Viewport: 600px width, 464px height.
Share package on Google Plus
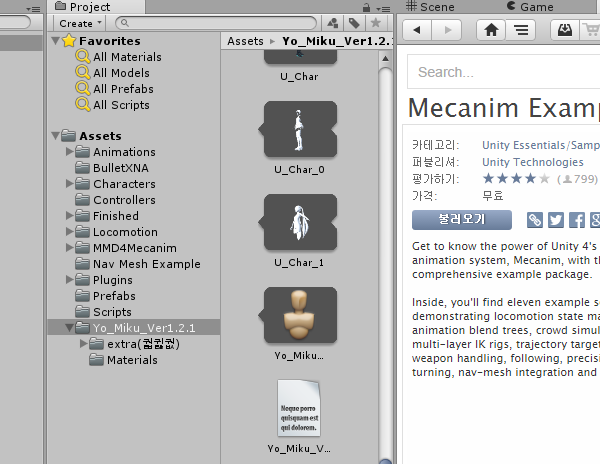(x=595, y=220)
